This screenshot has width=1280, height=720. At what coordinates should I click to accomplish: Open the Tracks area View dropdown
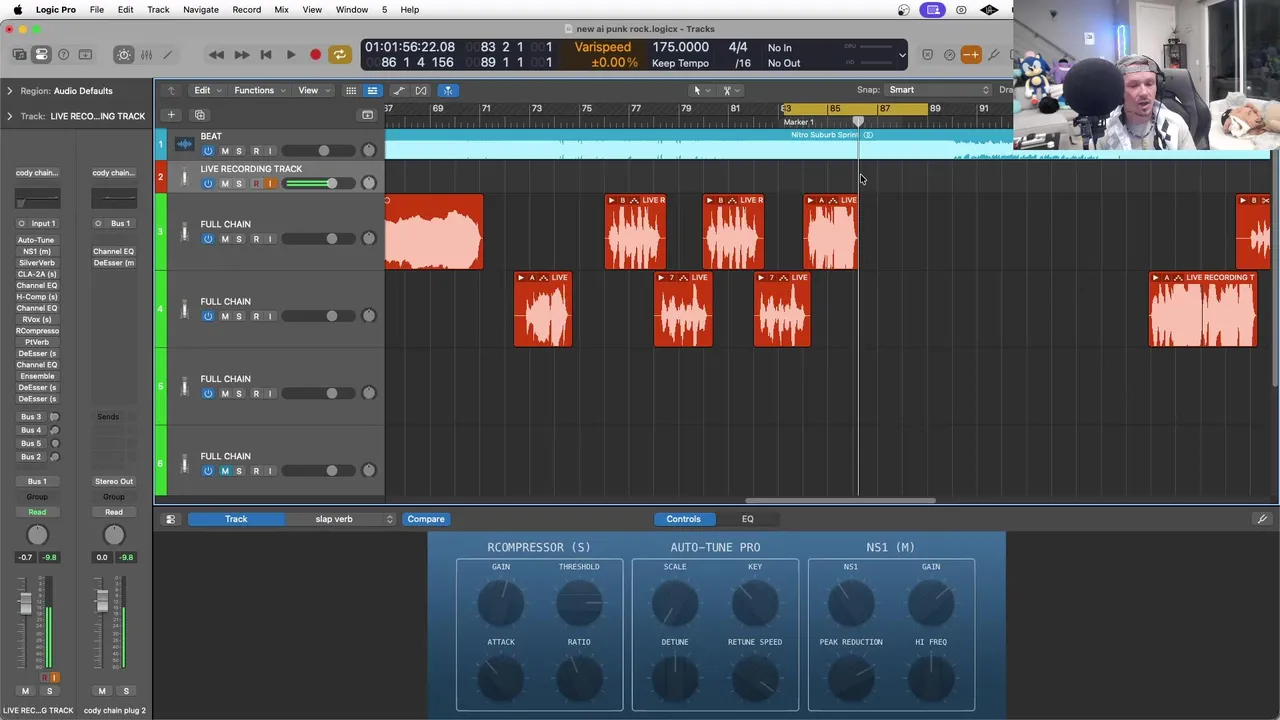(x=313, y=90)
